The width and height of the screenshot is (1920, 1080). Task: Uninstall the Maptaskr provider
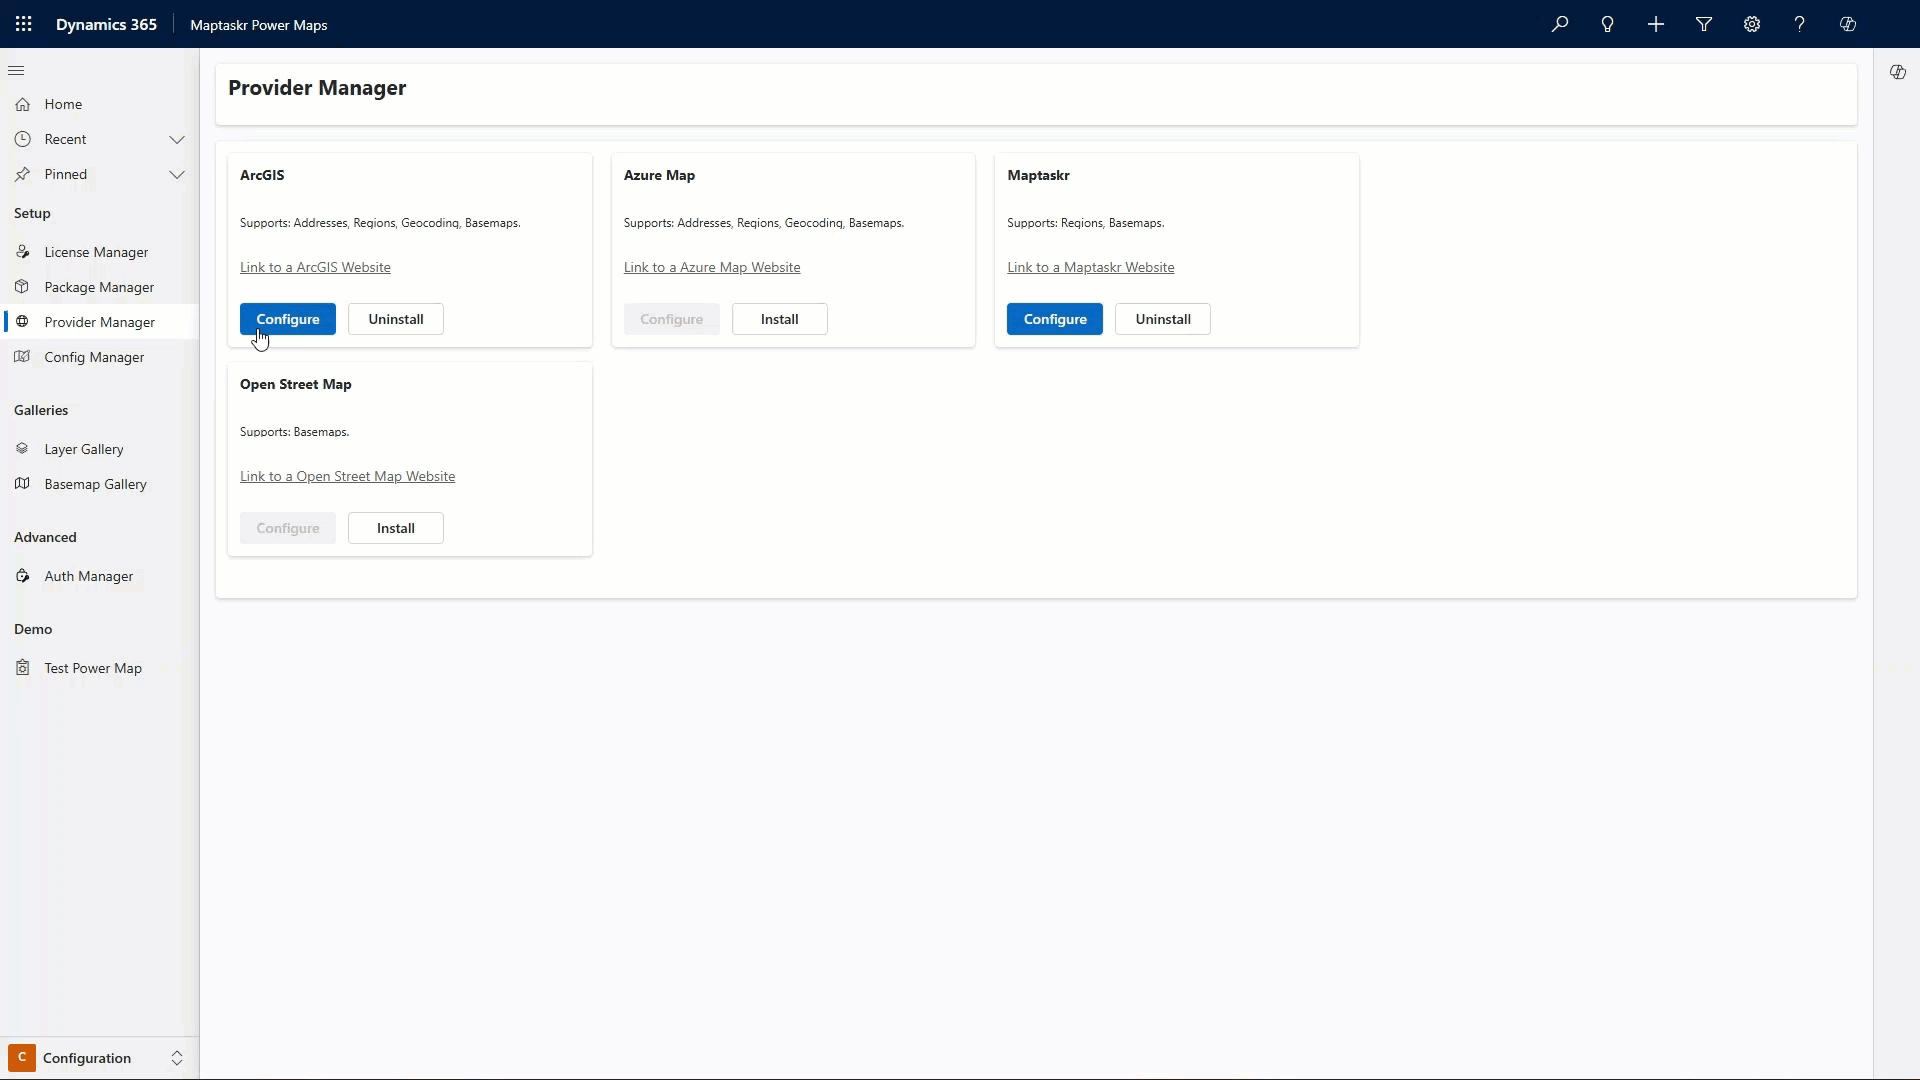coord(1162,318)
